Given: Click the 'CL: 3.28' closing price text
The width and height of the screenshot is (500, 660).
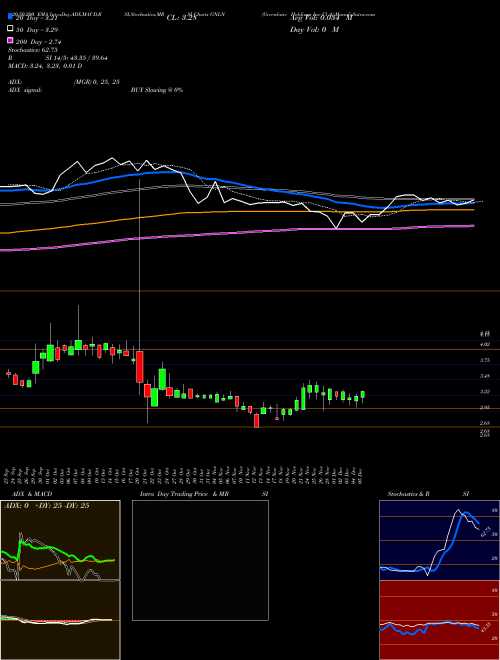Looking at the screenshot, I should pyautogui.click(x=182, y=18).
